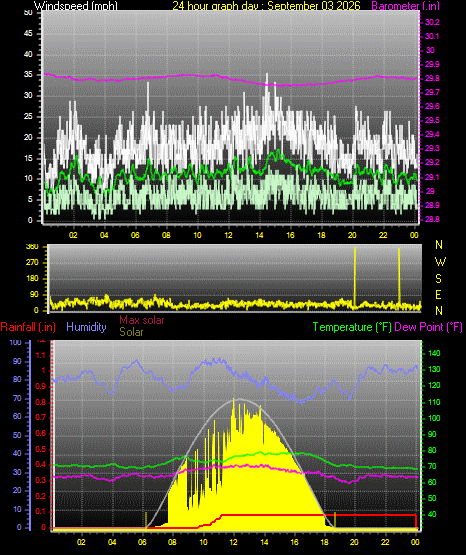The image size is (466, 555).
Task: Click the Dew Point (°F) legend label
Action: pos(428,327)
